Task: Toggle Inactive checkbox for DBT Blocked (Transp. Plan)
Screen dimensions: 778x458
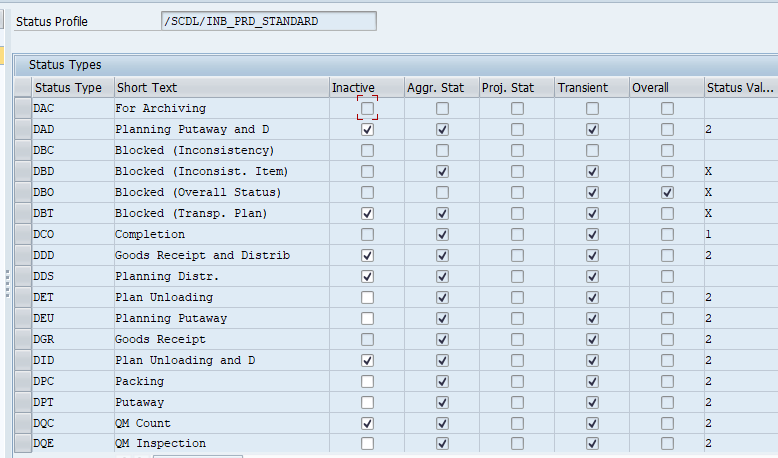Action: 368,213
